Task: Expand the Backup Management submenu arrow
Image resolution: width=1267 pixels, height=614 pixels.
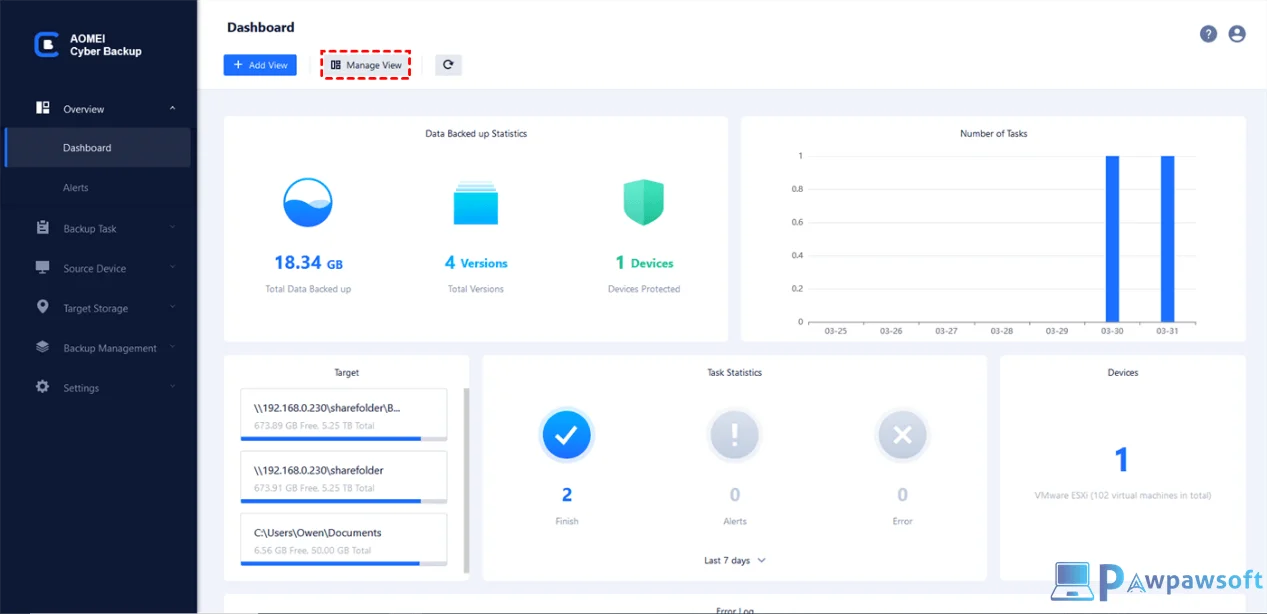Action: pyautogui.click(x=172, y=347)
